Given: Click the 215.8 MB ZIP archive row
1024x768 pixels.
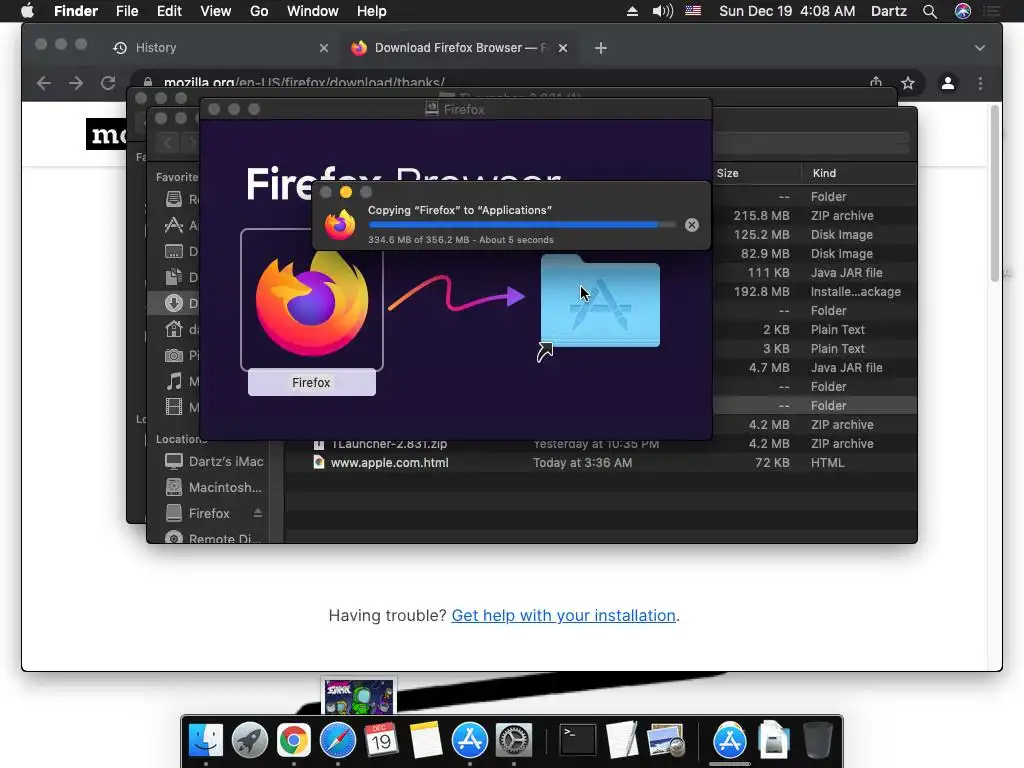Looking at the screenshot, I should pyautogui.click(x=814, y=216).
